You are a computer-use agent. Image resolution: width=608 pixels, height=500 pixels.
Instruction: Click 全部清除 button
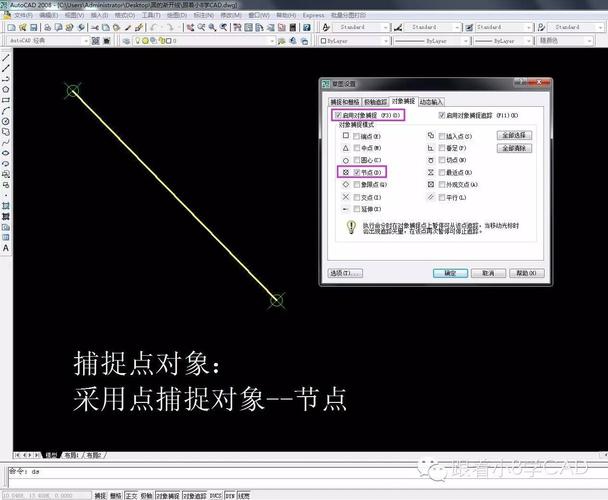pyautogui.click(x=514, y=148)
